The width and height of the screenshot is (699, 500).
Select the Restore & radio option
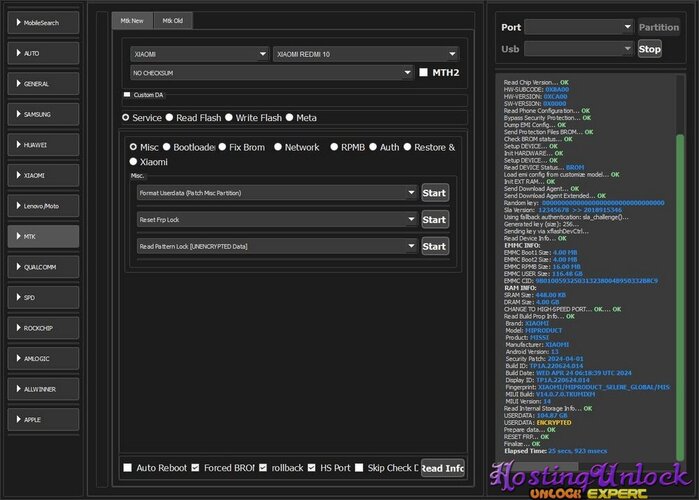[407, 147]
